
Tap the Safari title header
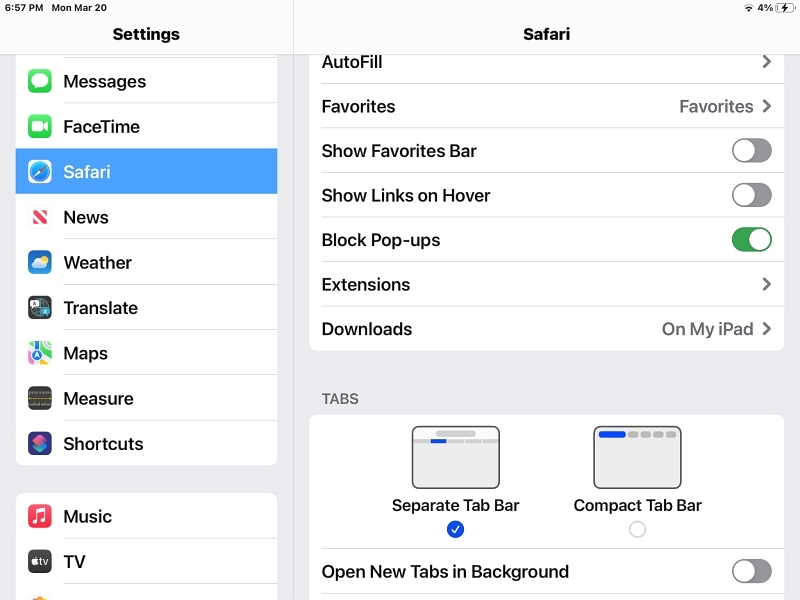[546, 34]
